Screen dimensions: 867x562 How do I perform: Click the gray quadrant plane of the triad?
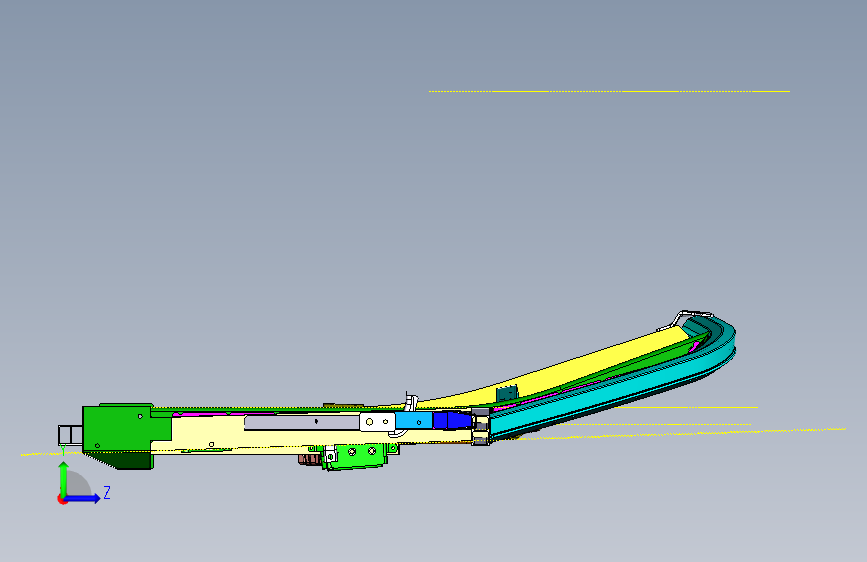click(78, 485)
